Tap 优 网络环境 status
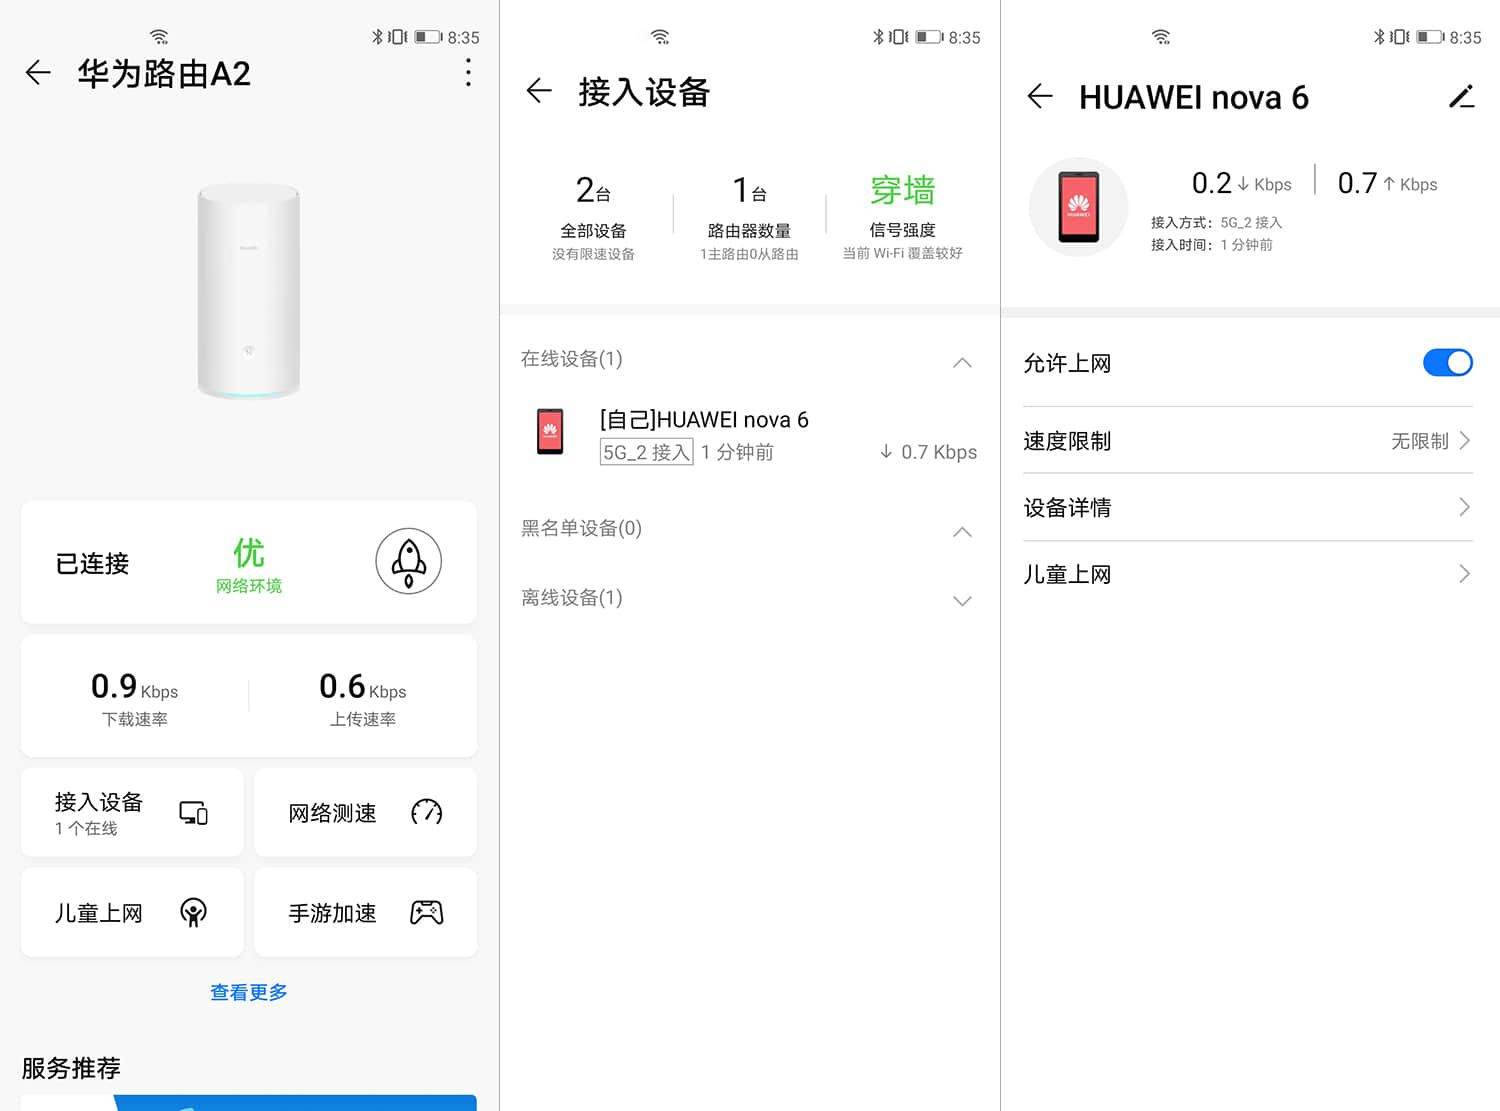Image resolution: width=1500 pixels, height=1111 pixels. pyautogui.click(x=249, y=564)
